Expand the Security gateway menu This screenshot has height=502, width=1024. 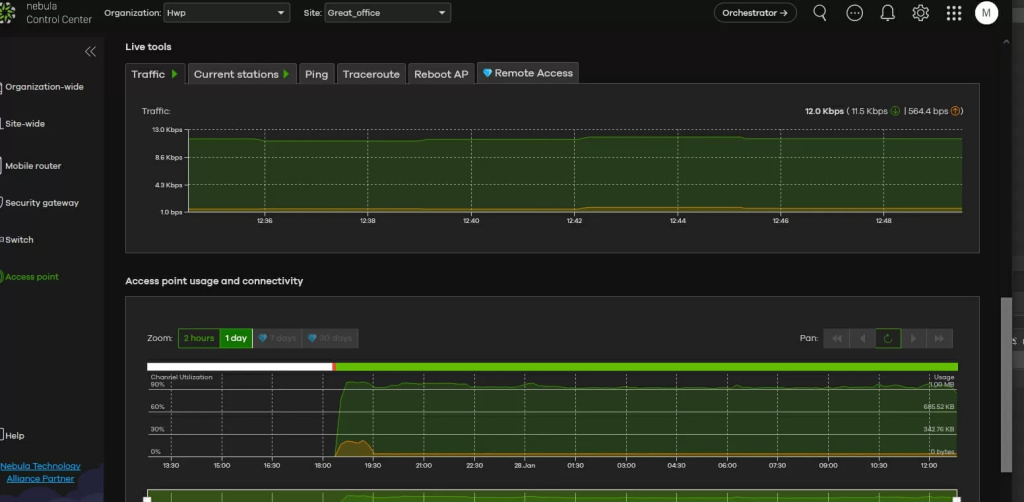tap(41, 203)
